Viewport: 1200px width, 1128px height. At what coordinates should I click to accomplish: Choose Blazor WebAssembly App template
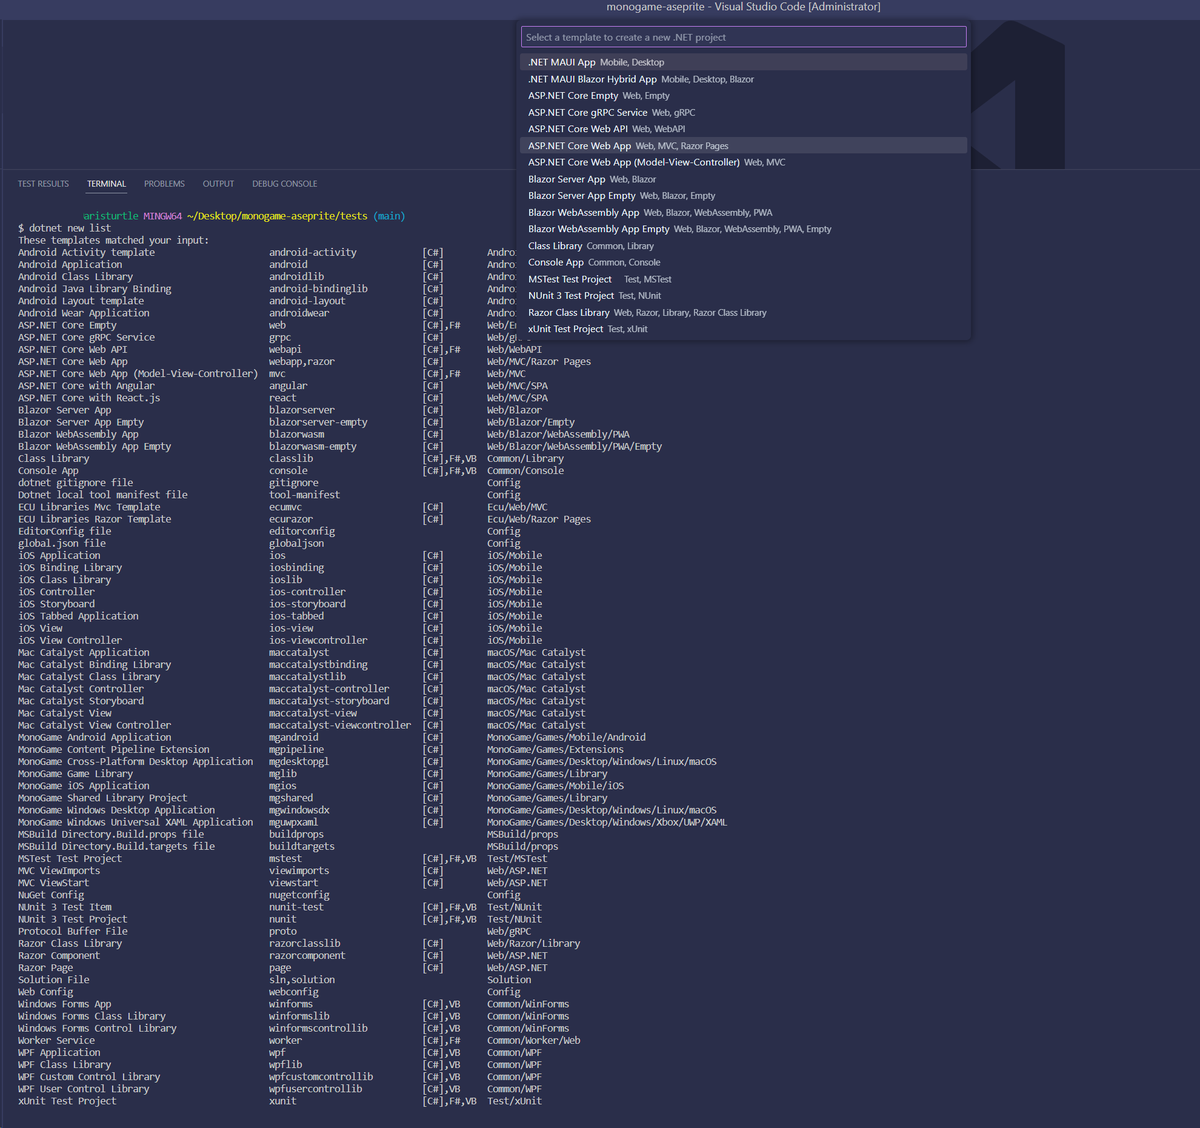tap(744, 212)
